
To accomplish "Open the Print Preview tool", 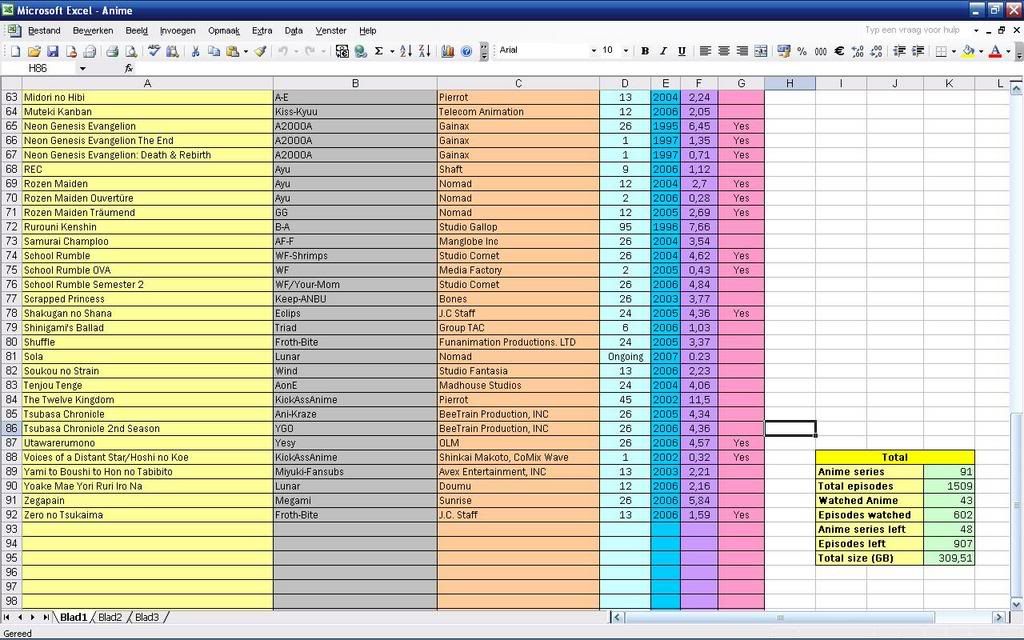I will pos(130,51).
